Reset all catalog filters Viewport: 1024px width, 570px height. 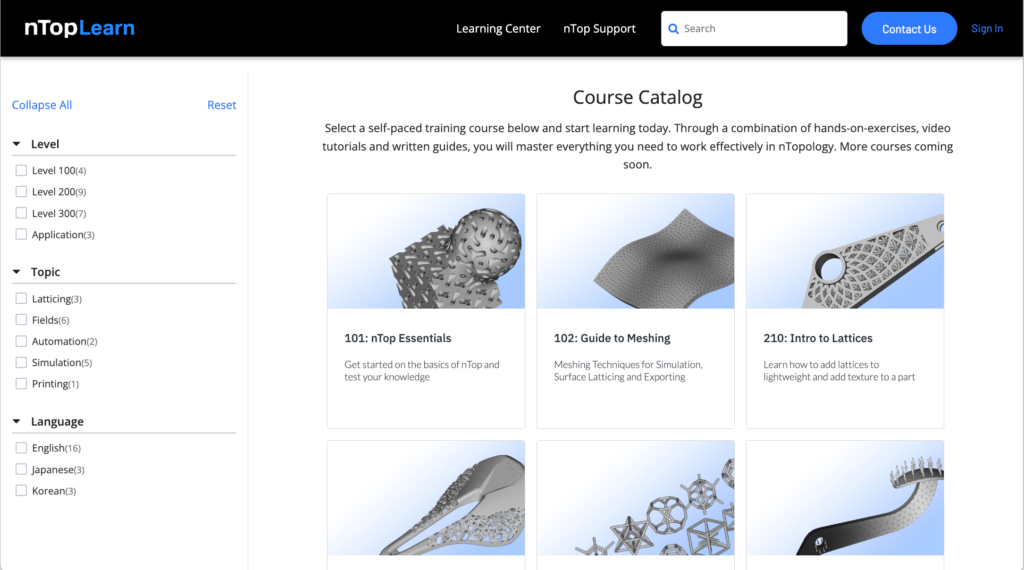221,105
